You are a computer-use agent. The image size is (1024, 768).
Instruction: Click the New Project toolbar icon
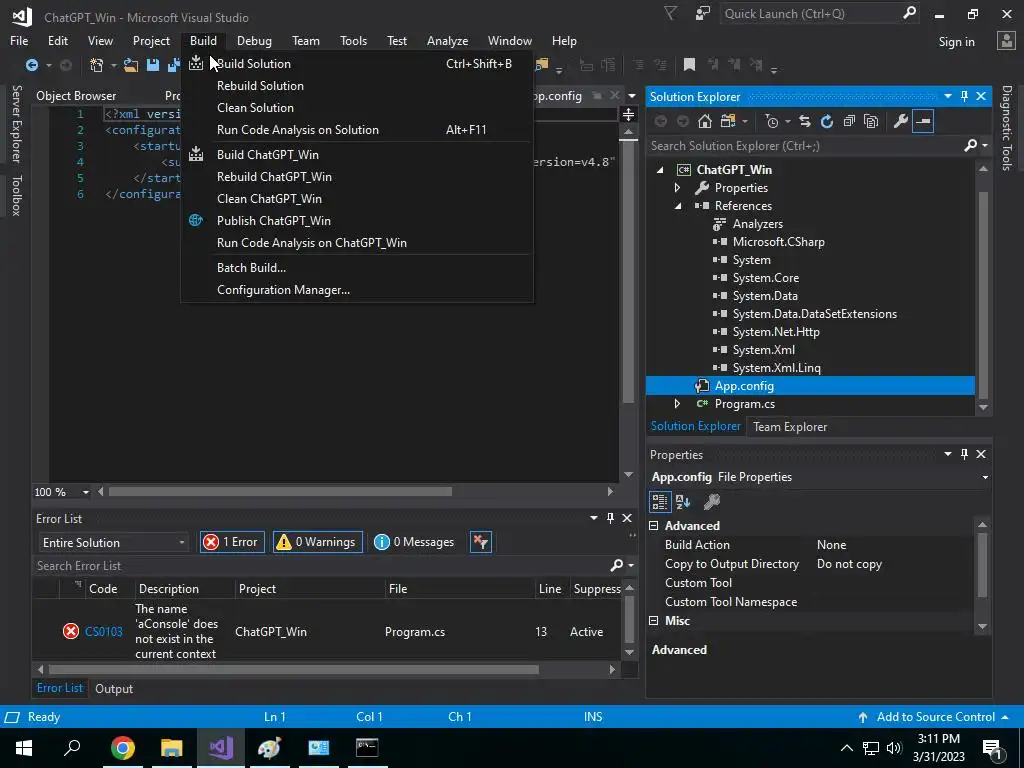click(97, 65)
